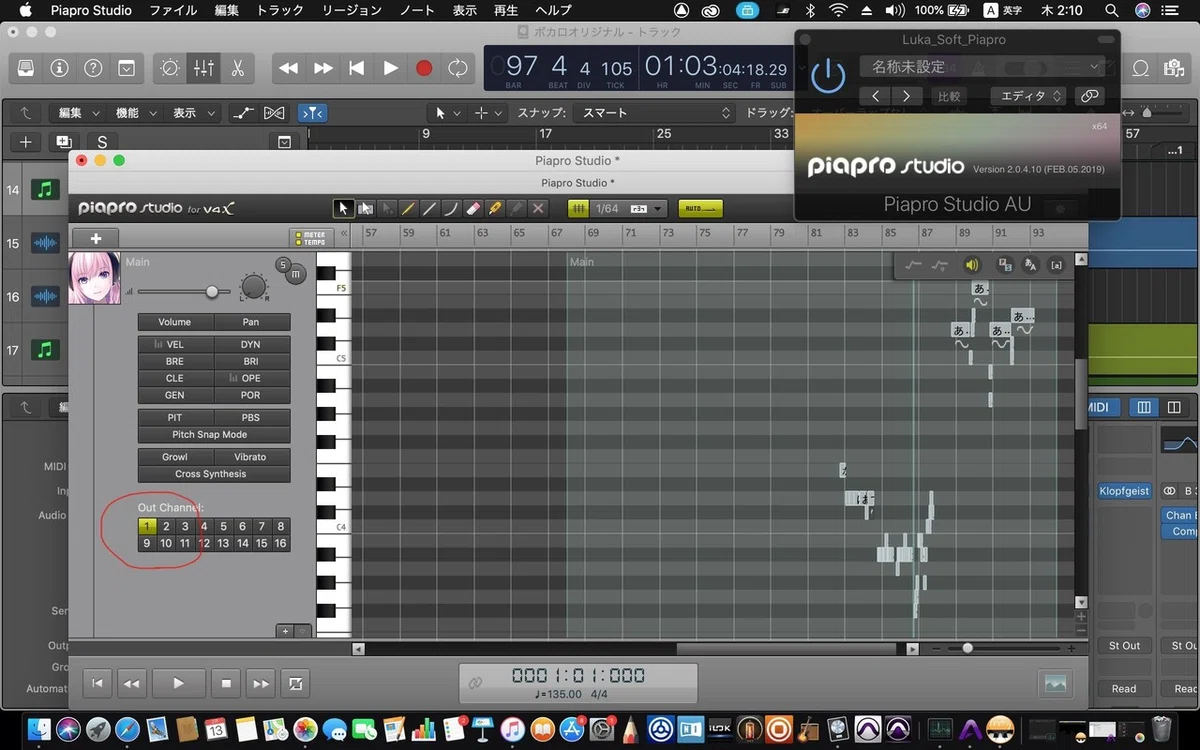This screenshot has height=750, width=1200.
Task: Select the eraser tool
Action: tap(474, 208)
